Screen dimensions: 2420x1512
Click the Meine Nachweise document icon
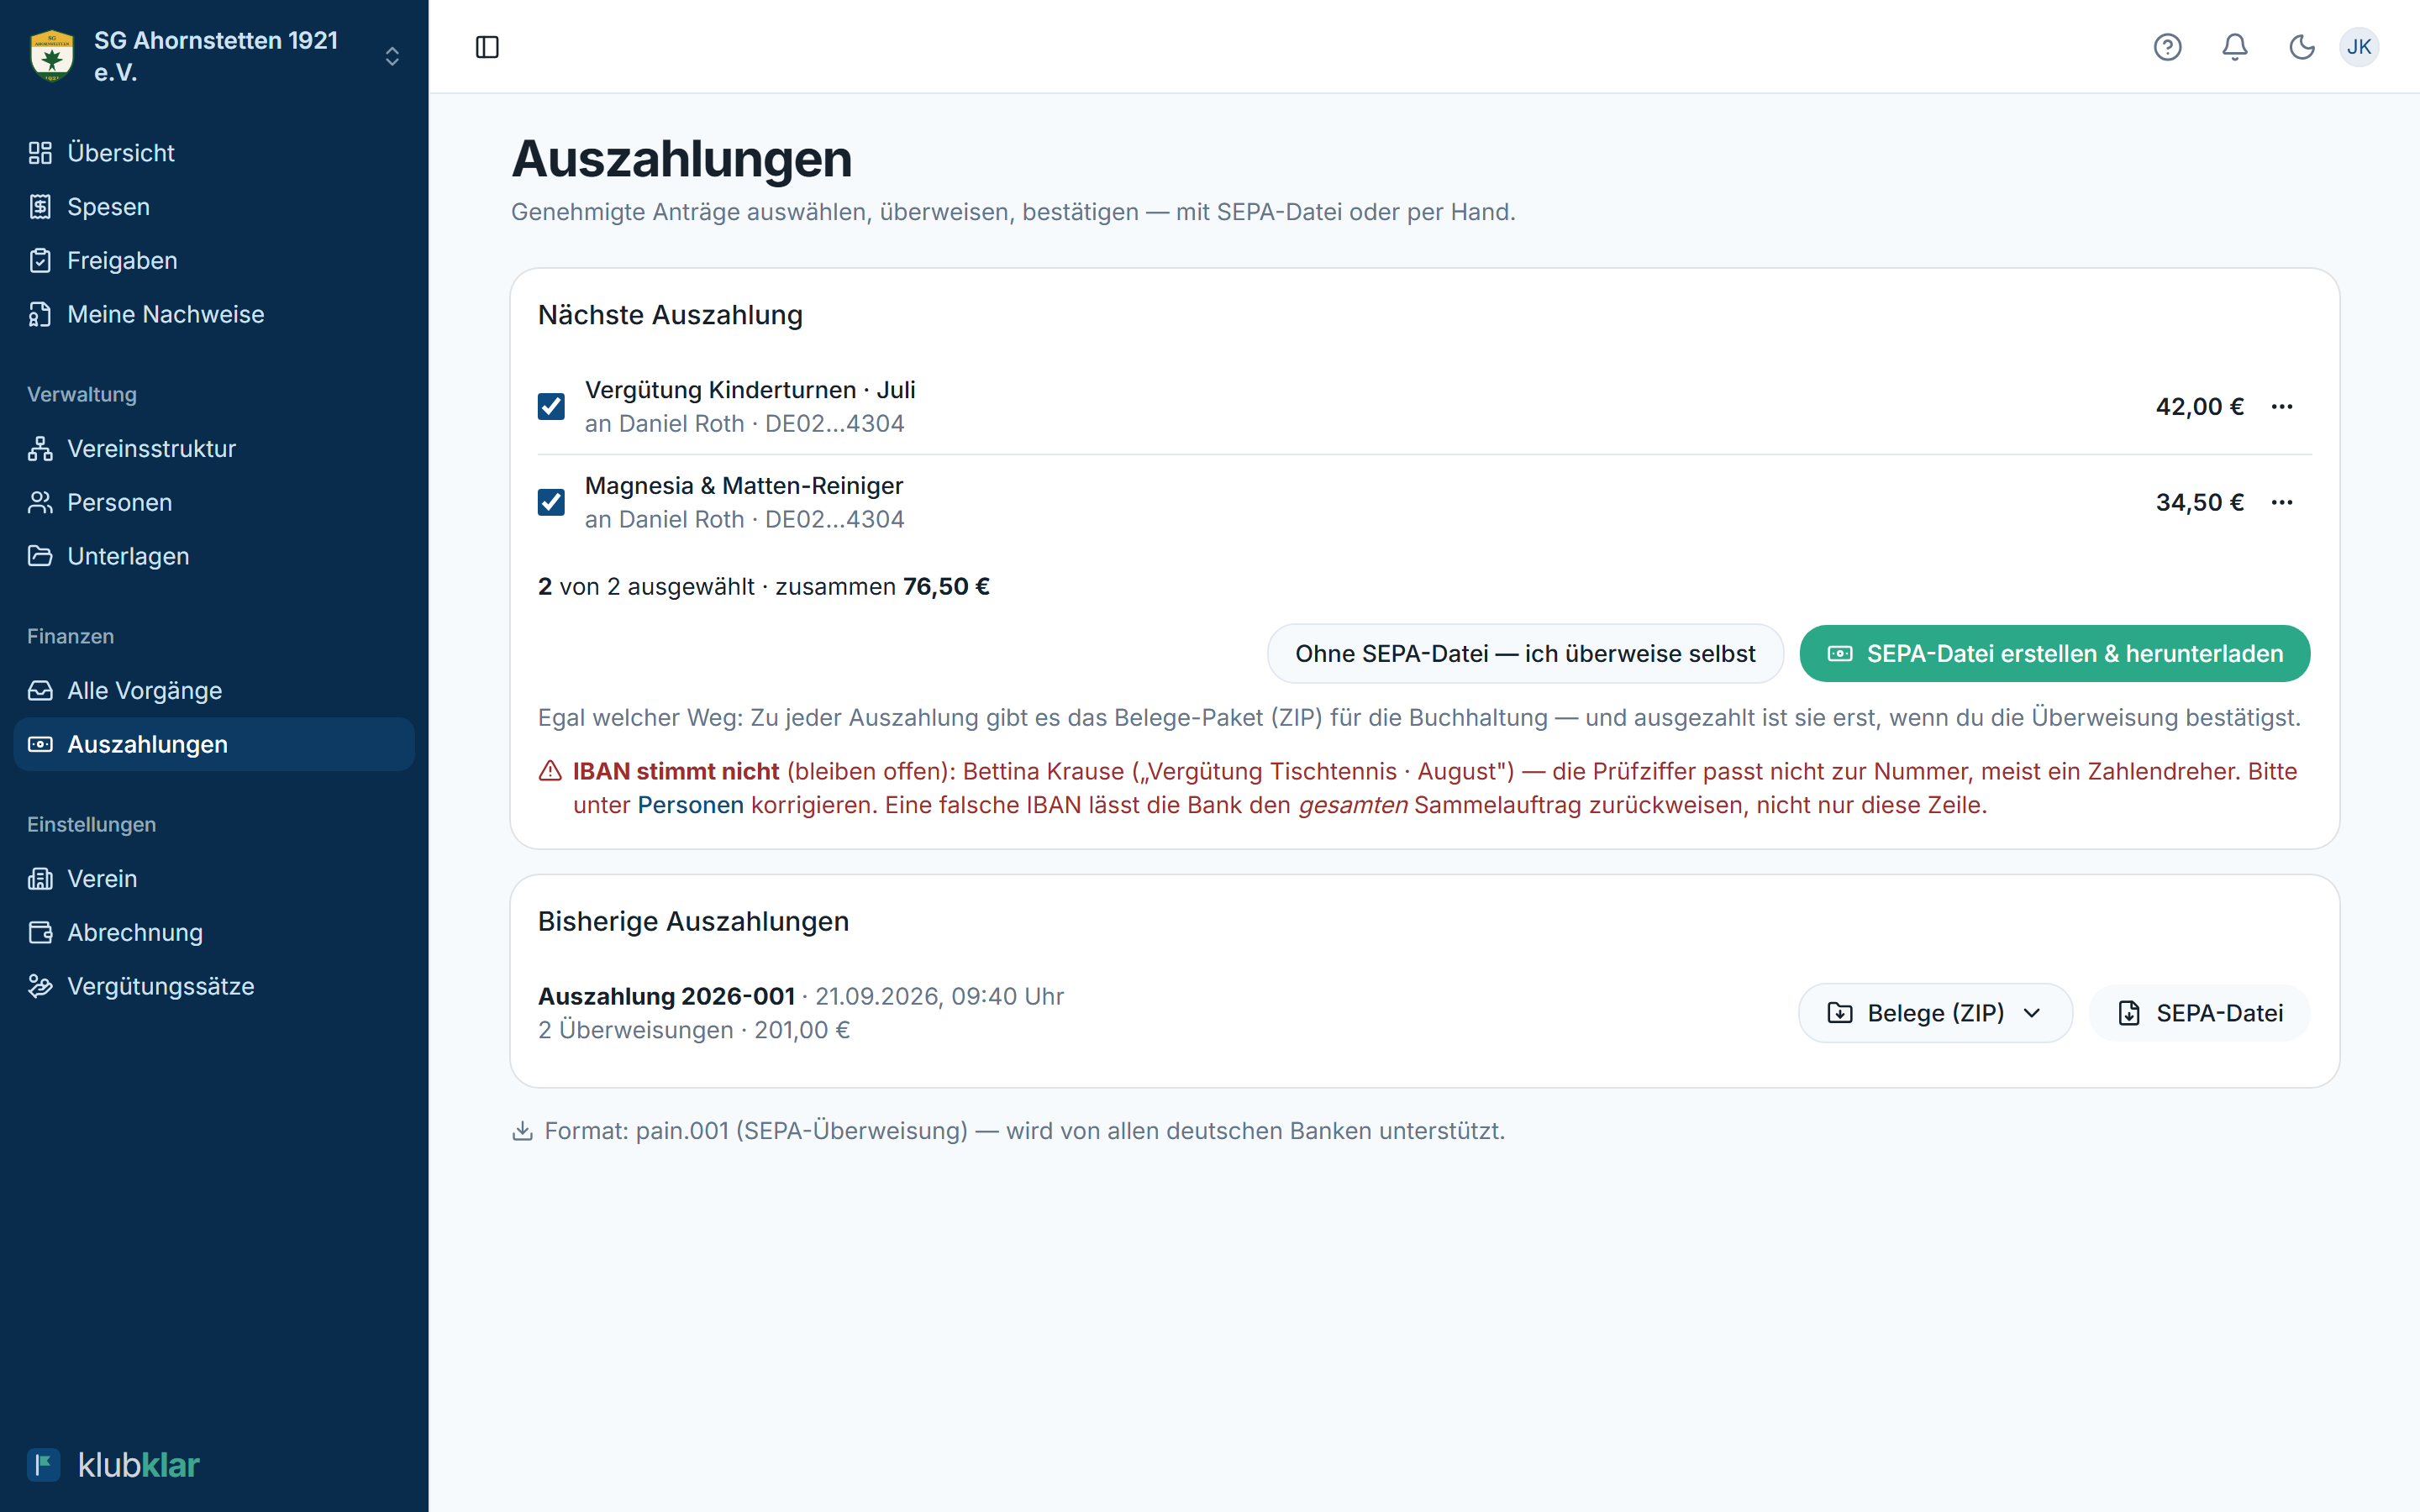(40, 314)
